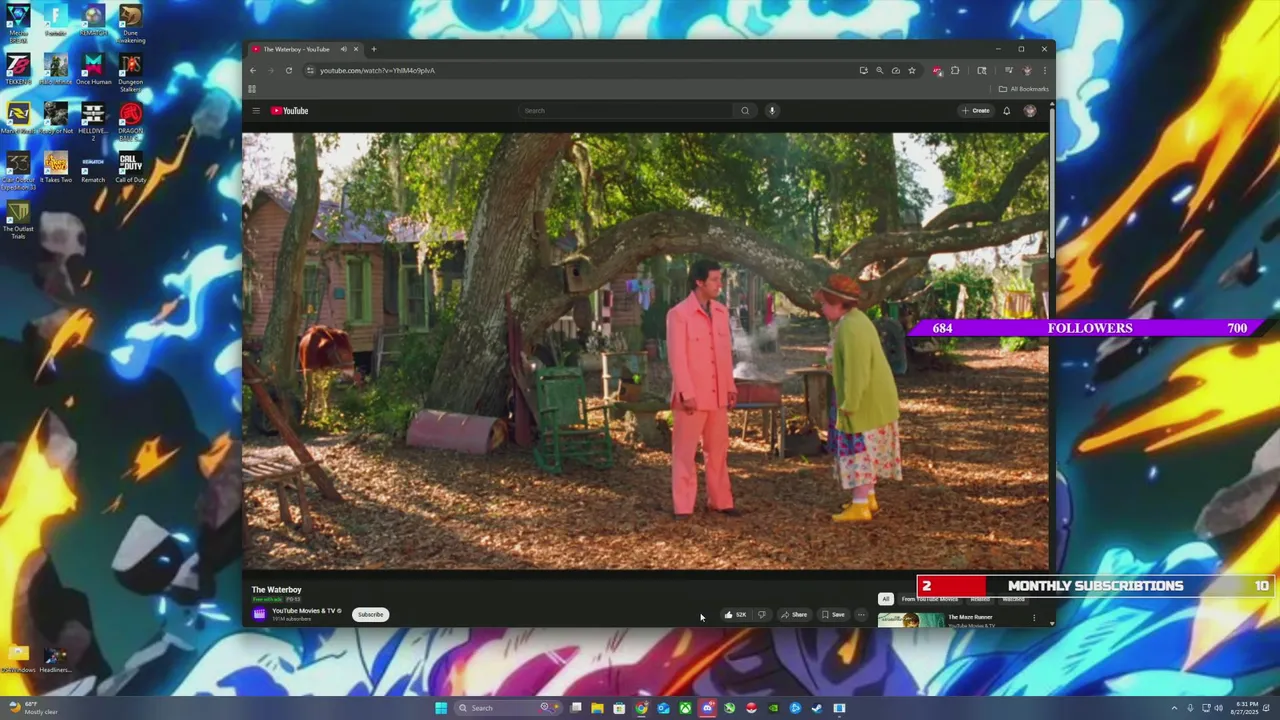Open a new Chrome tab

(x=374, y=49)
